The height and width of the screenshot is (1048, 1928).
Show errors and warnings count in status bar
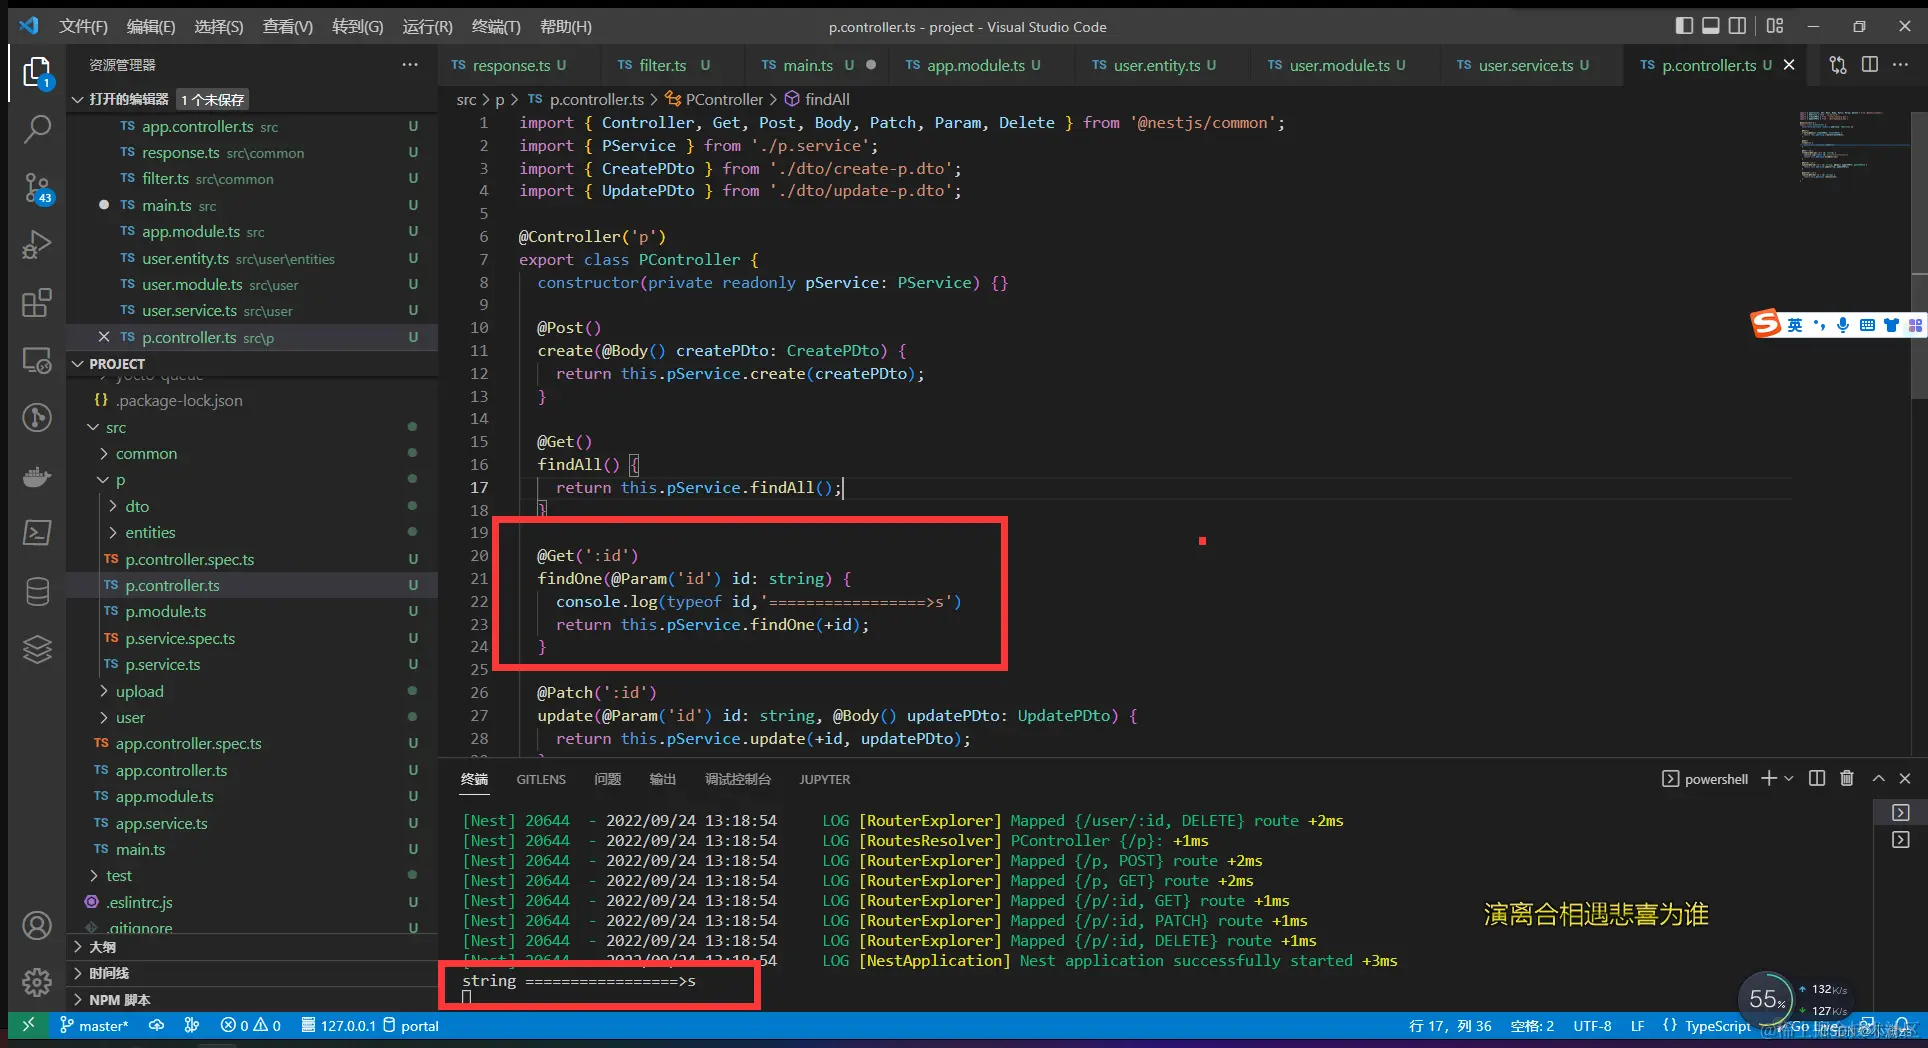click(x=250, y=1025)
